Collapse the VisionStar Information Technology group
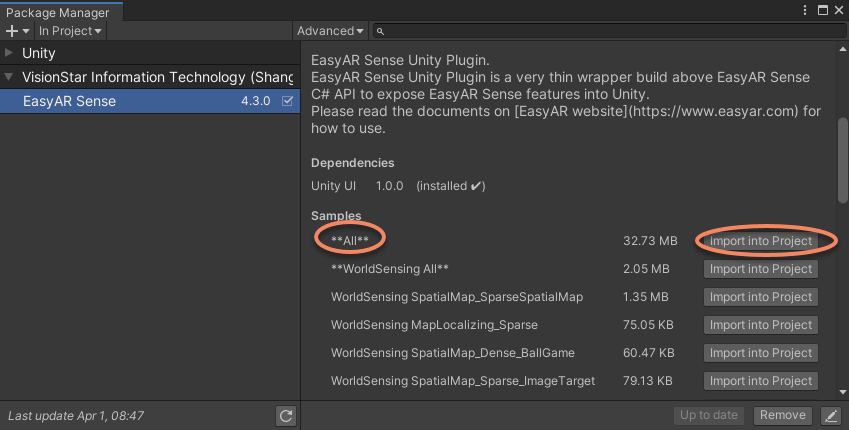 click(x=9, y=77)
